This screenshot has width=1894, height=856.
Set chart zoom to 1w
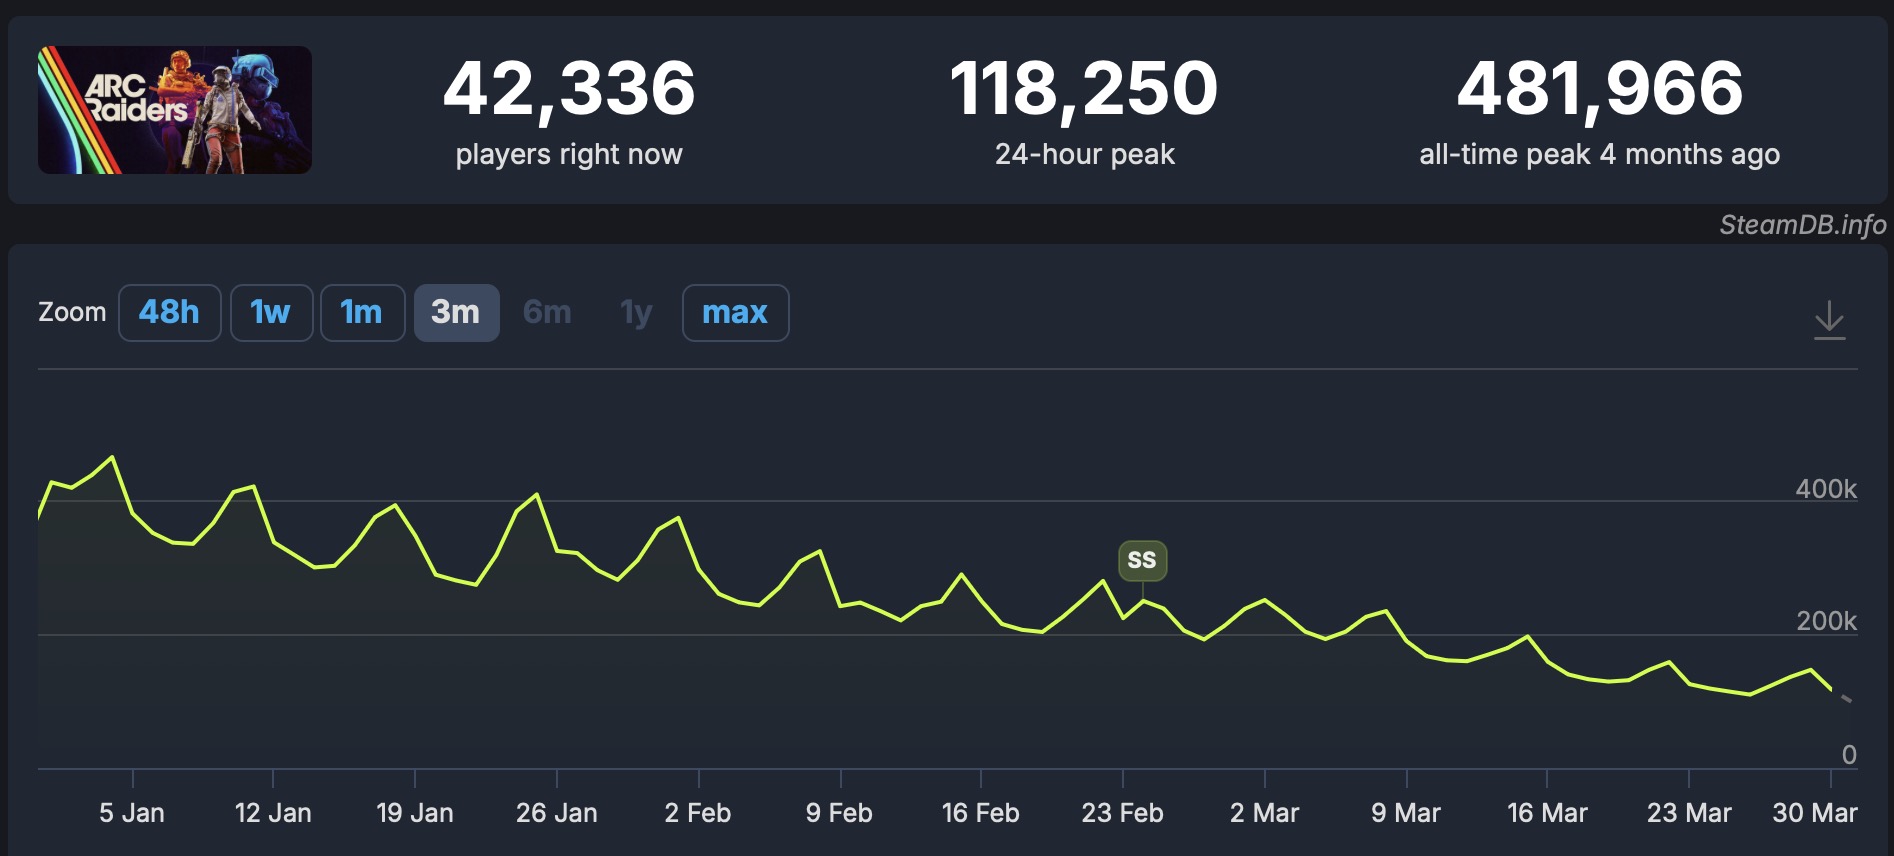(271, 313)
